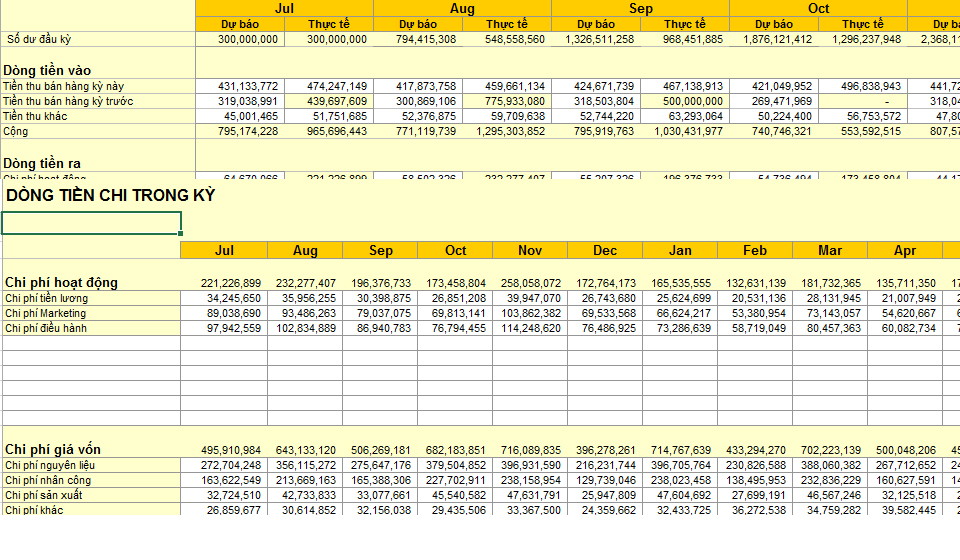The height and width of the screenshot is (560, 960).
Task: Click the 'Chi phí nhân công' row label
Action: pos(47,480)
